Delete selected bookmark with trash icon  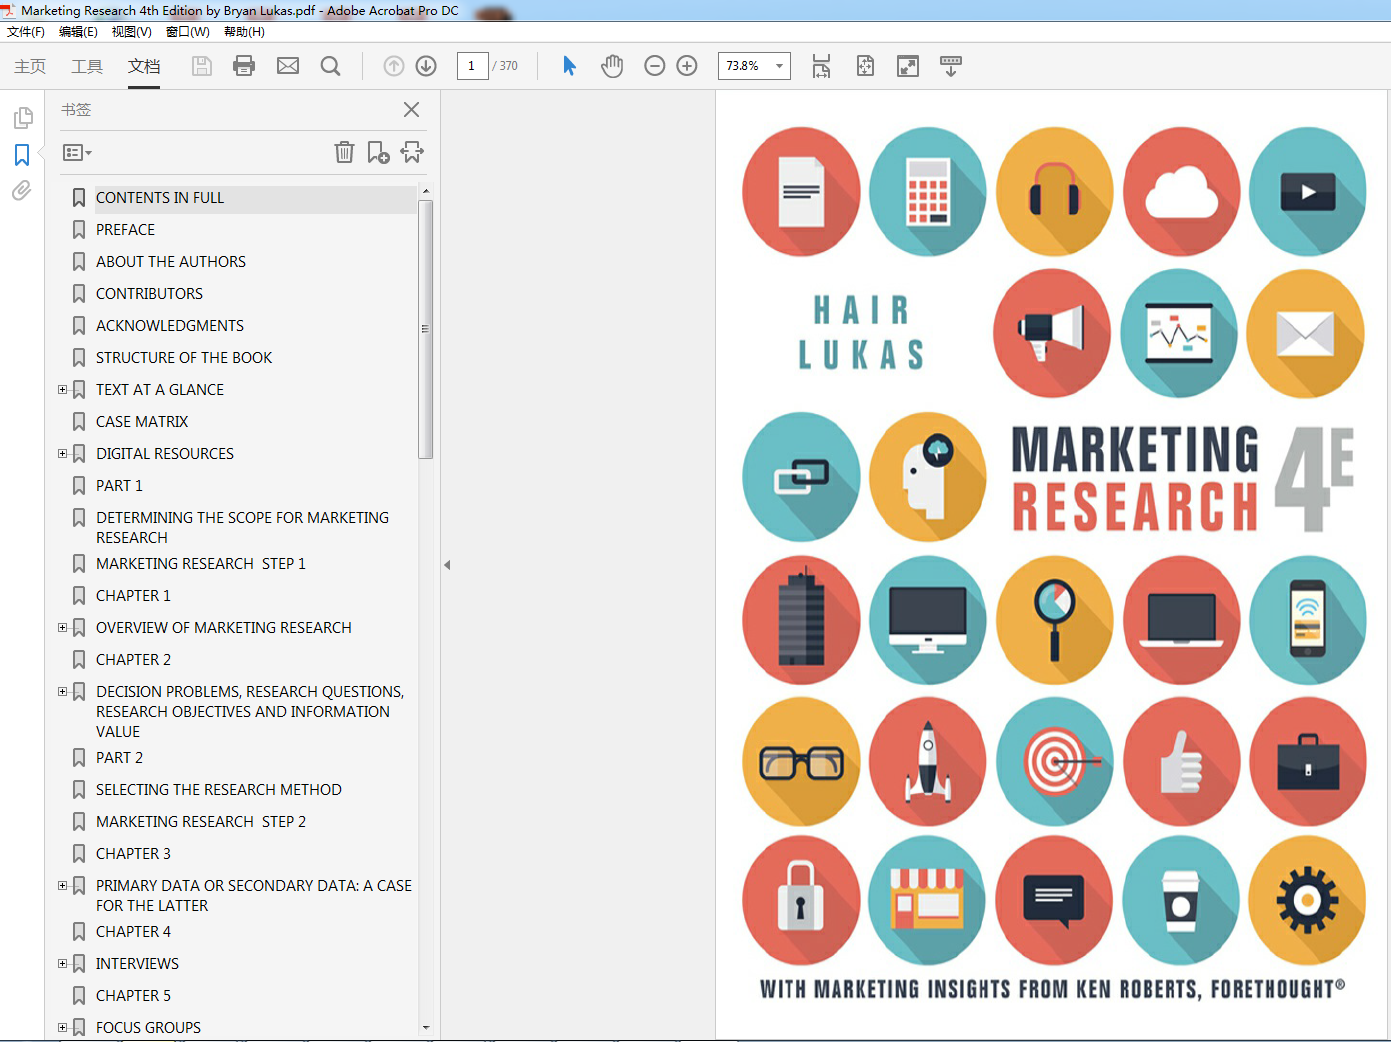tap(344, 152)
